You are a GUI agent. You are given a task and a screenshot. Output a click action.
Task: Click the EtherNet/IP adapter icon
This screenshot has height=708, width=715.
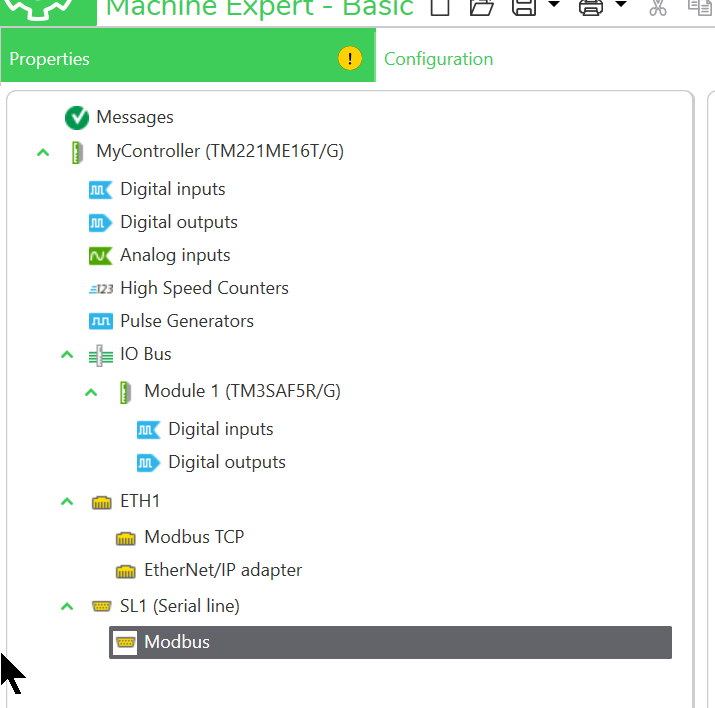coord(125,571)
